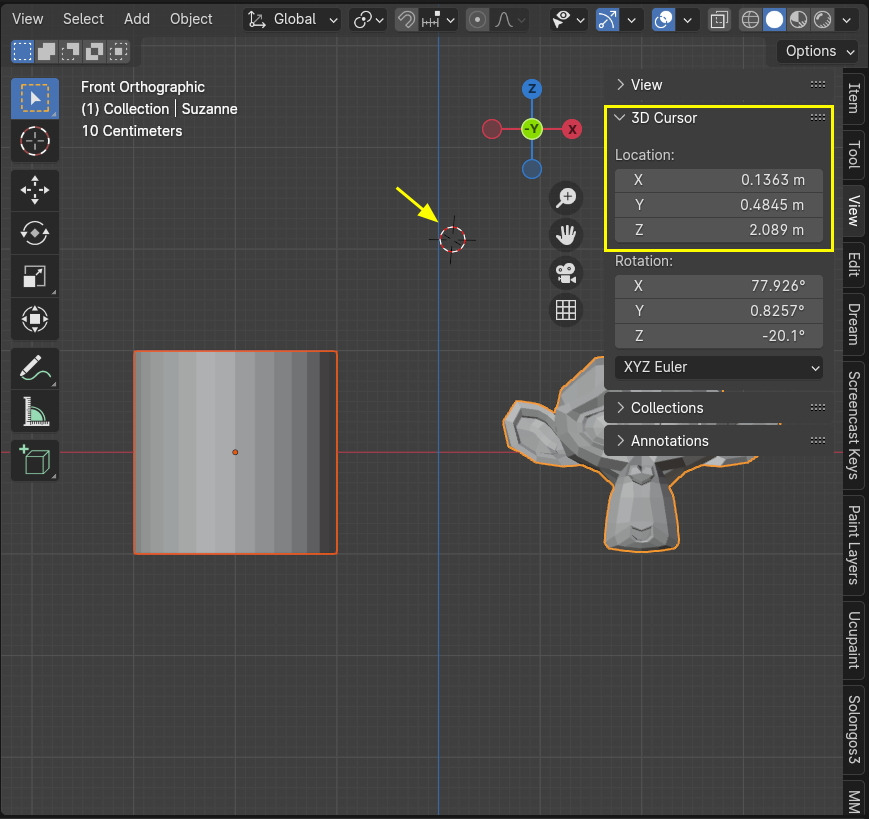Switch to the Edit sidebar tab
Viewport: 869px width, 819px height.
[x=854, y=264]
